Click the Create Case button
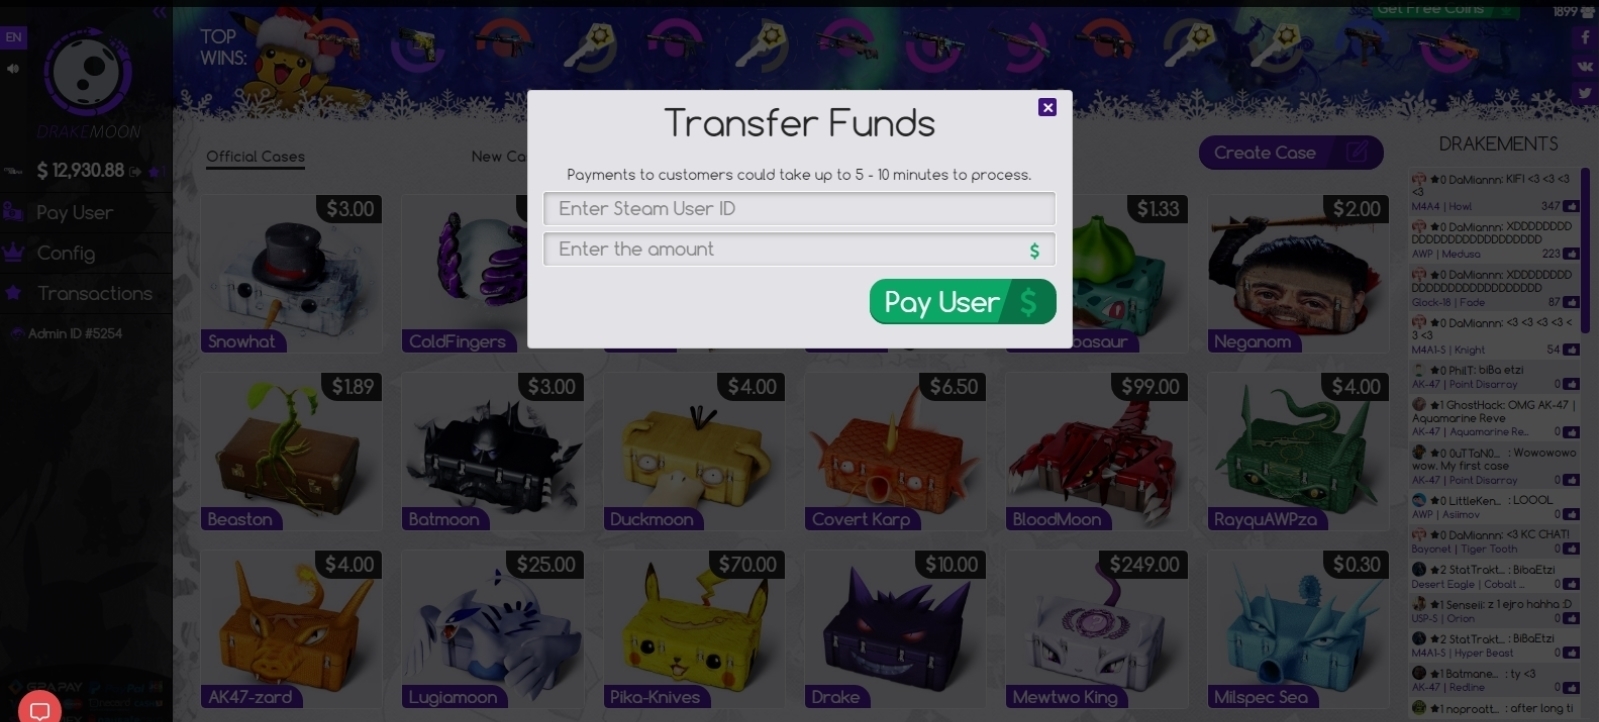 tap(1290, 153)
